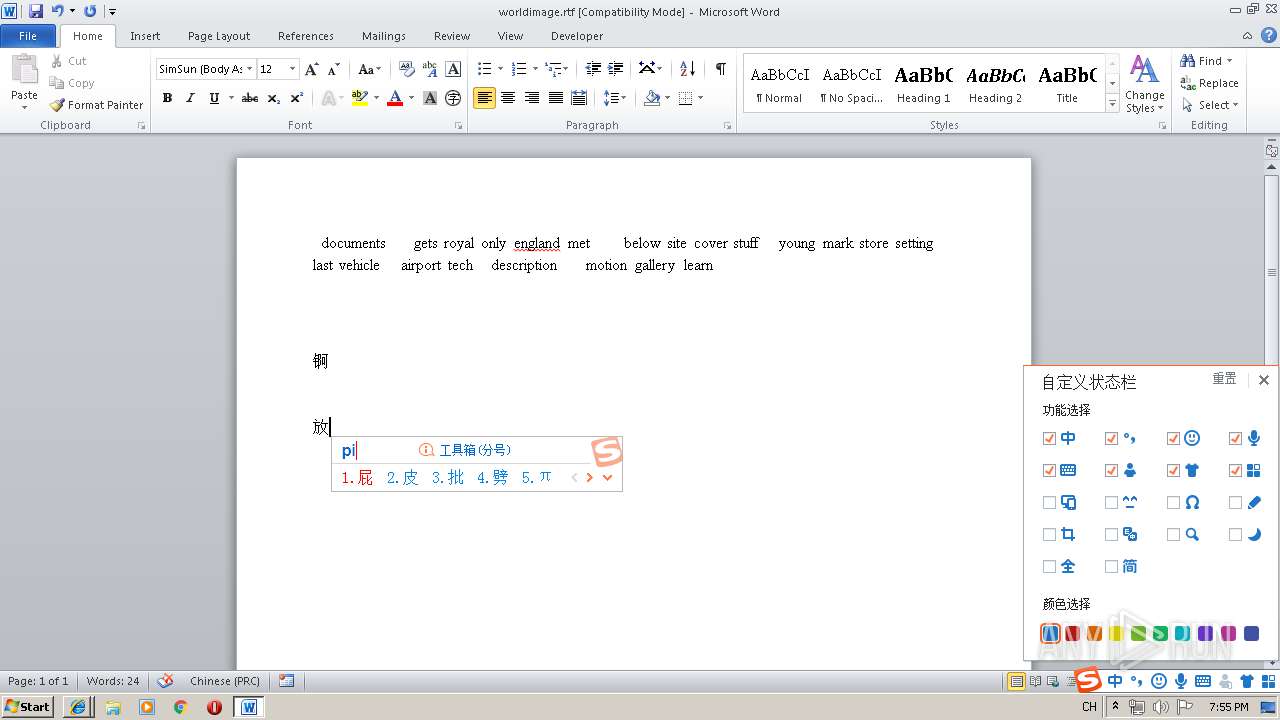The width and height of the screenshot is (1280, 720).
Task: Uncheck the skin shirt checkbox
Action: coord(1173,470)
